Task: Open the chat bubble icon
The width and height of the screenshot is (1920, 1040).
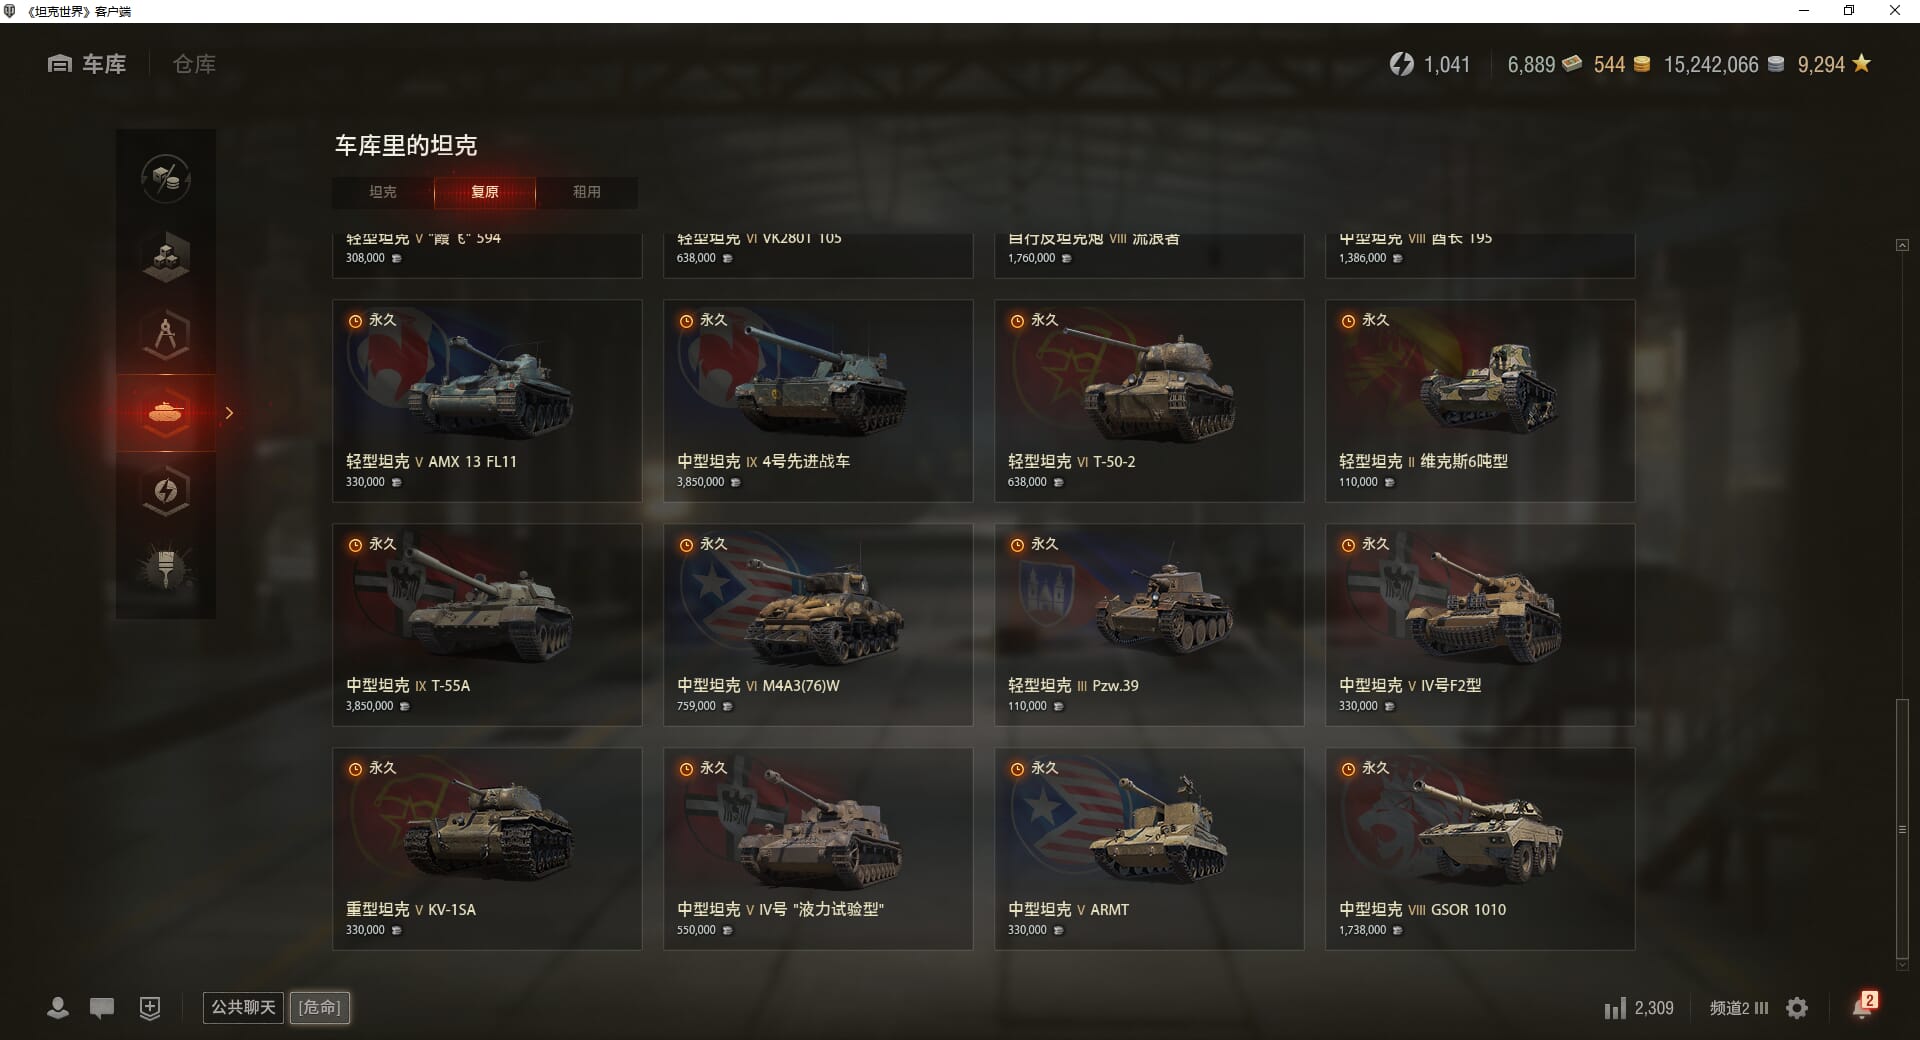Action: [102, 1008]
